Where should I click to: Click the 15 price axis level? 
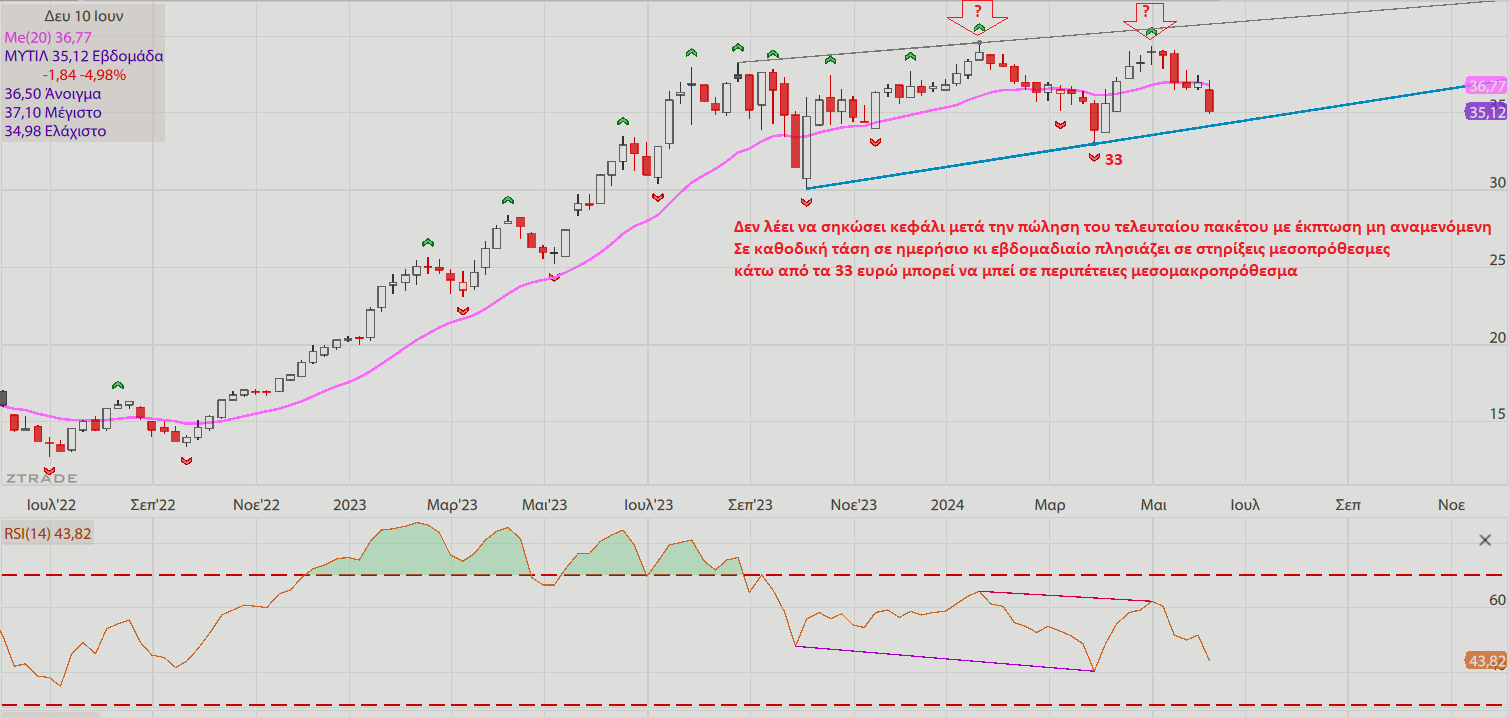pyautogui.click(x=1498, y=414)
